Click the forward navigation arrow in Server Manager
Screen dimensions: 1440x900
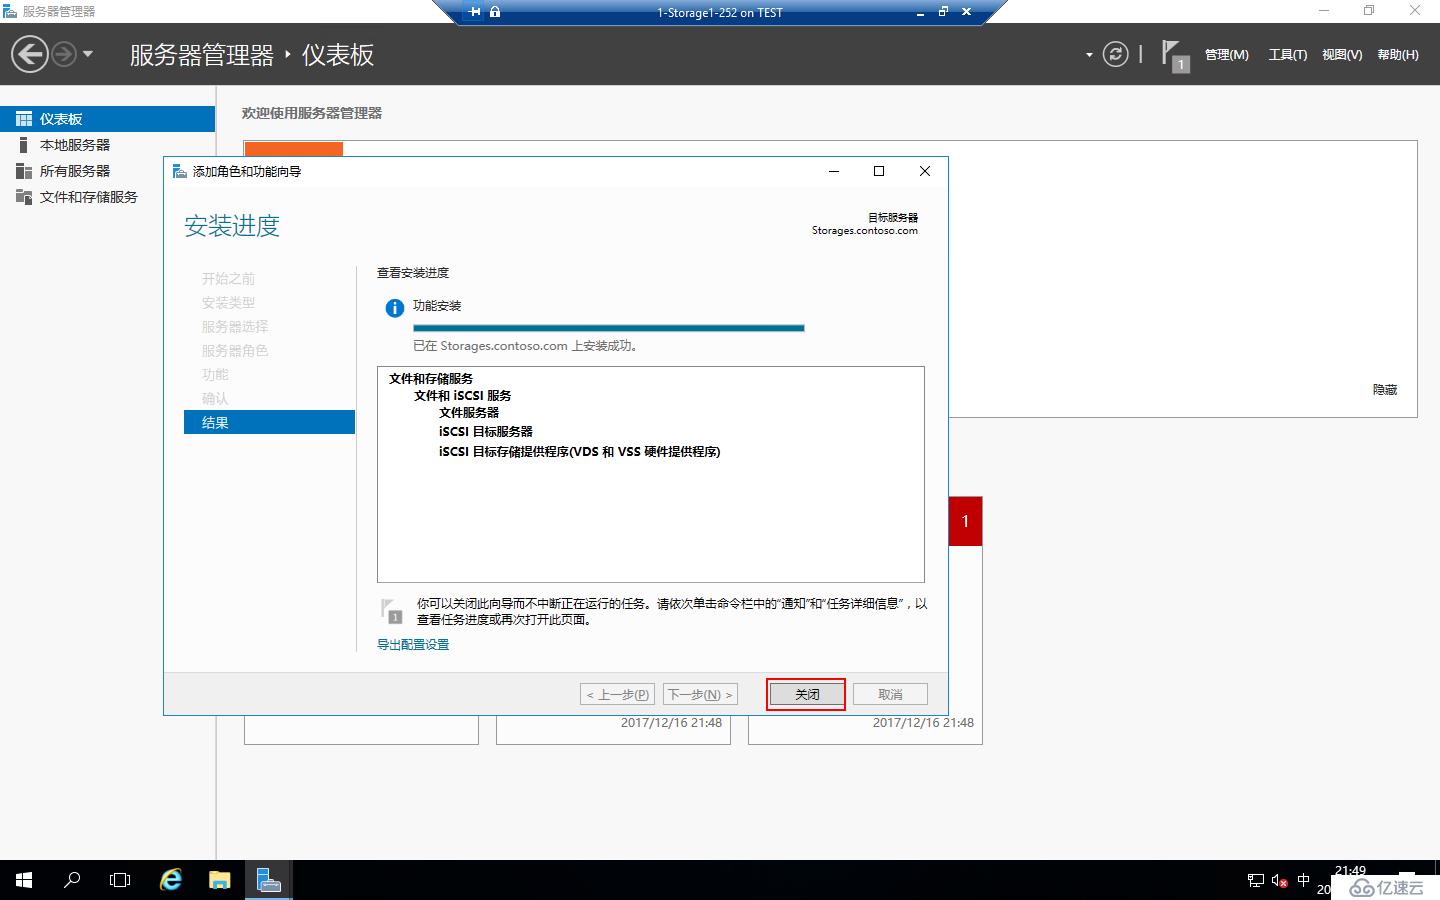pyautogui.click(x=63, y=54)
